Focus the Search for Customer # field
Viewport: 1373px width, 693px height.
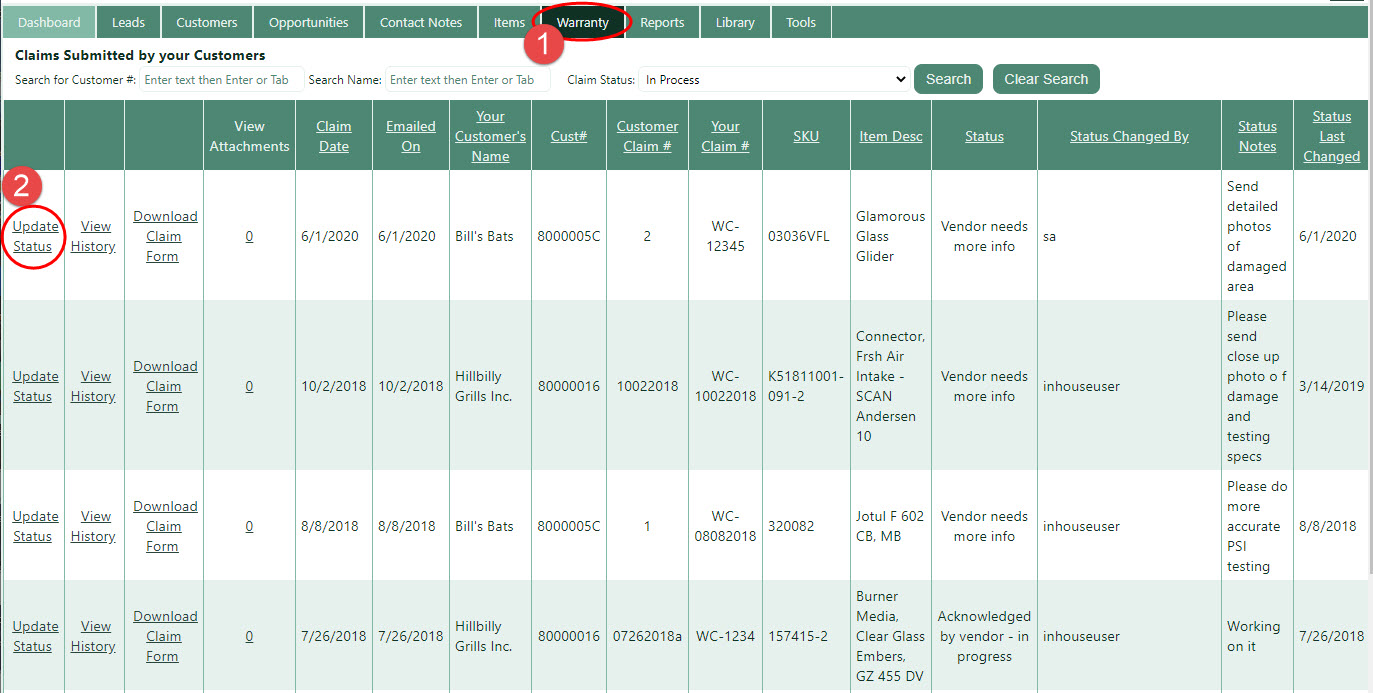pos(221,80)
